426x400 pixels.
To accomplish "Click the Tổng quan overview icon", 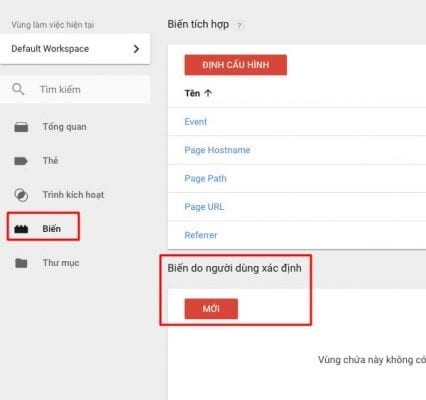I will pos(21,127).
